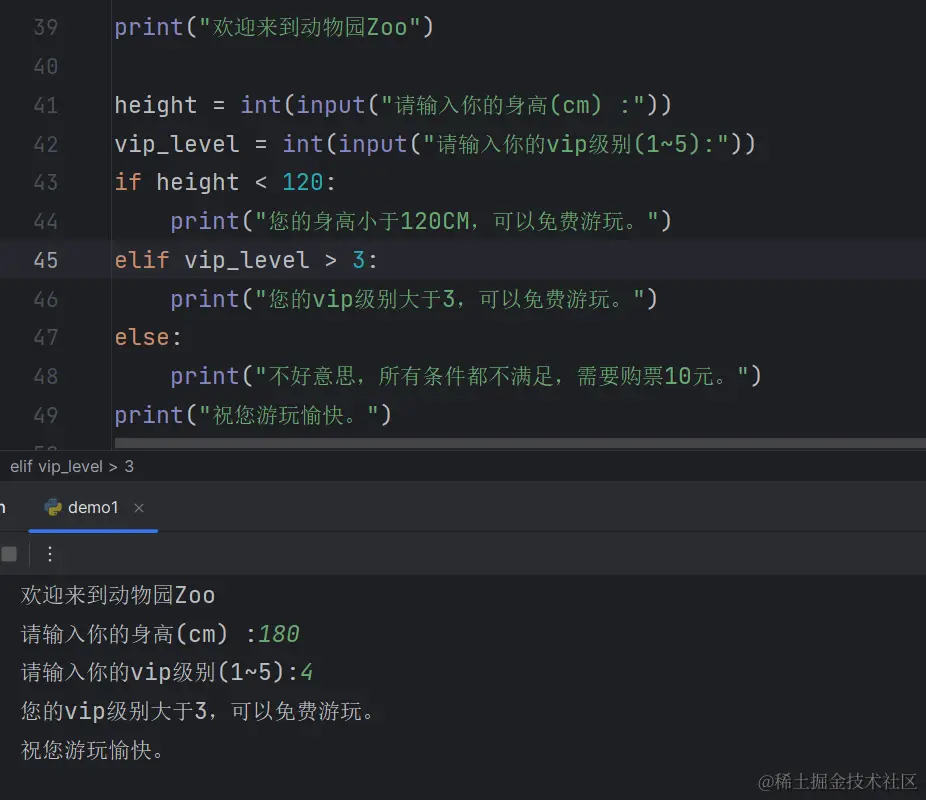Click print line mentioning 120CM

coord(421,221)
